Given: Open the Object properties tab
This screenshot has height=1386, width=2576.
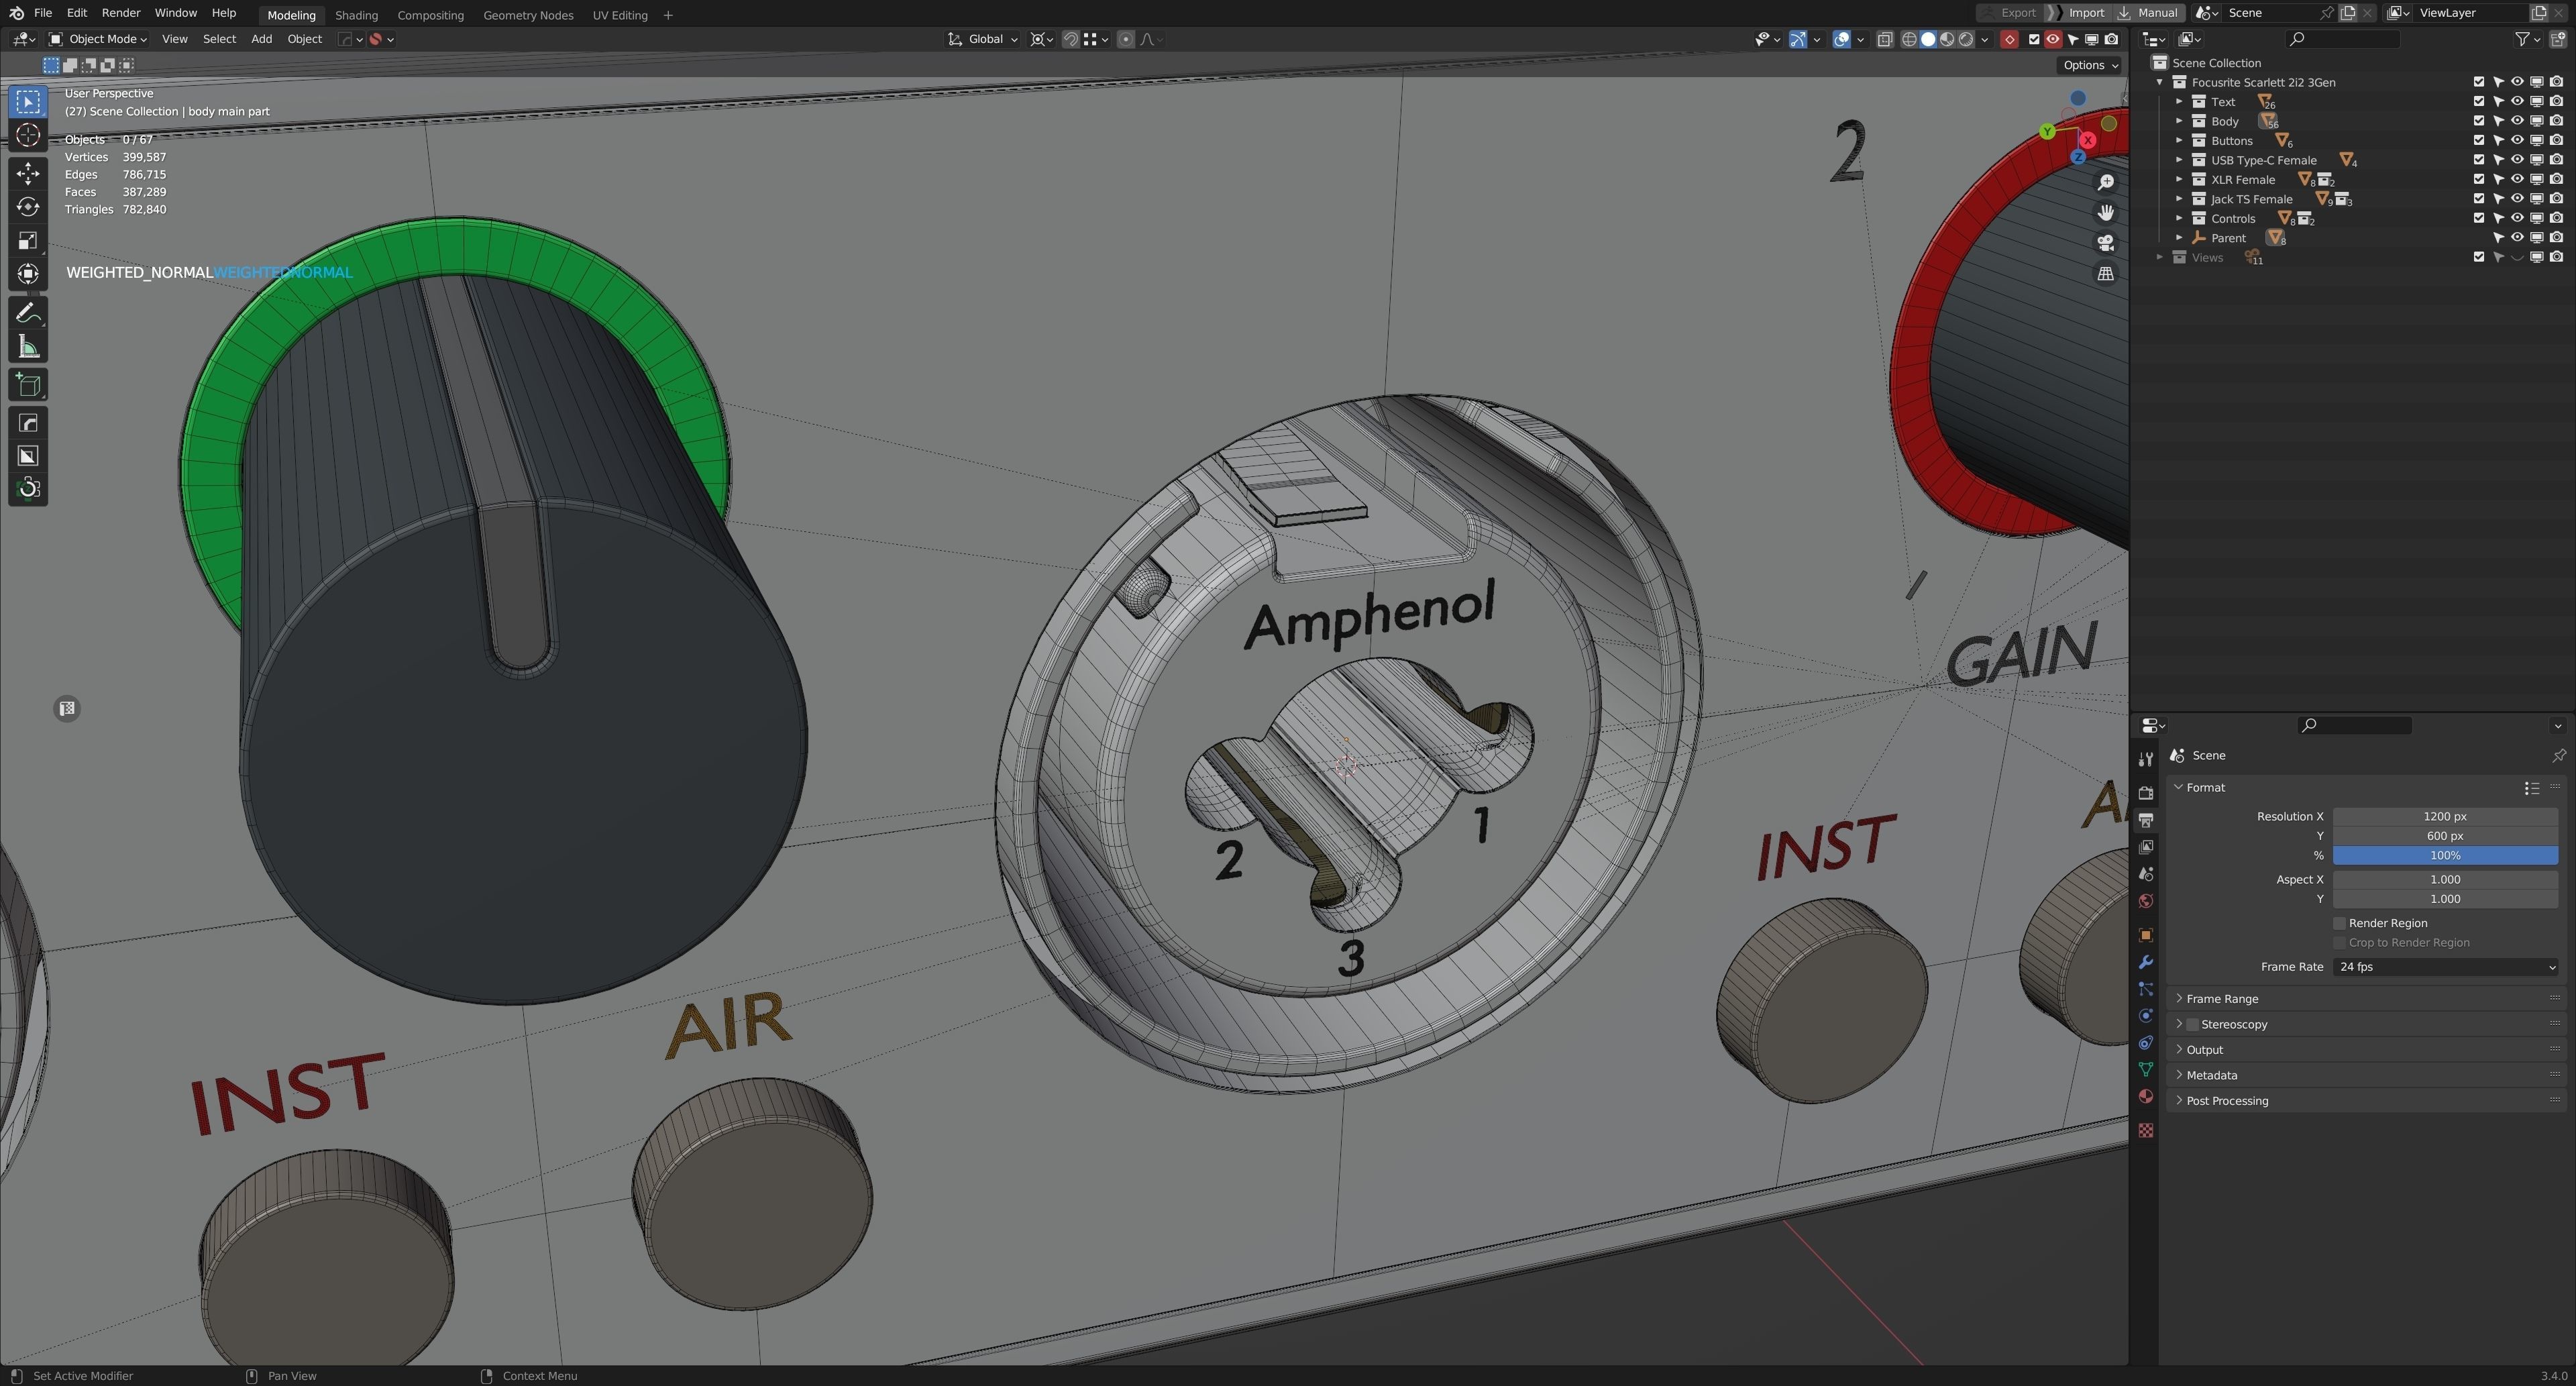Looking at the screenshot, I should click(2145, 935).
